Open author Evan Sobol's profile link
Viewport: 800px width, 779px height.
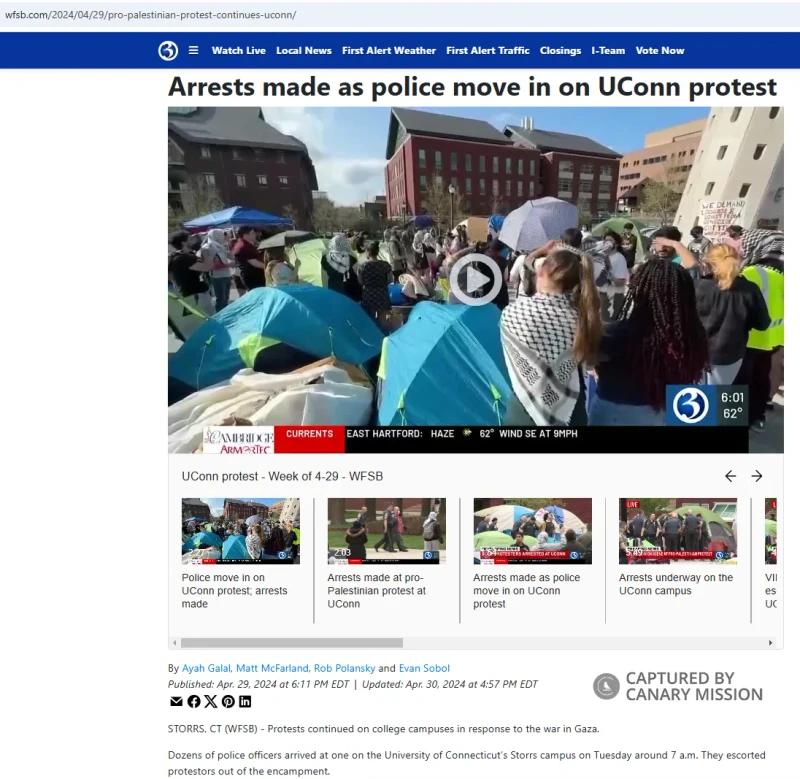click(424, 668)
